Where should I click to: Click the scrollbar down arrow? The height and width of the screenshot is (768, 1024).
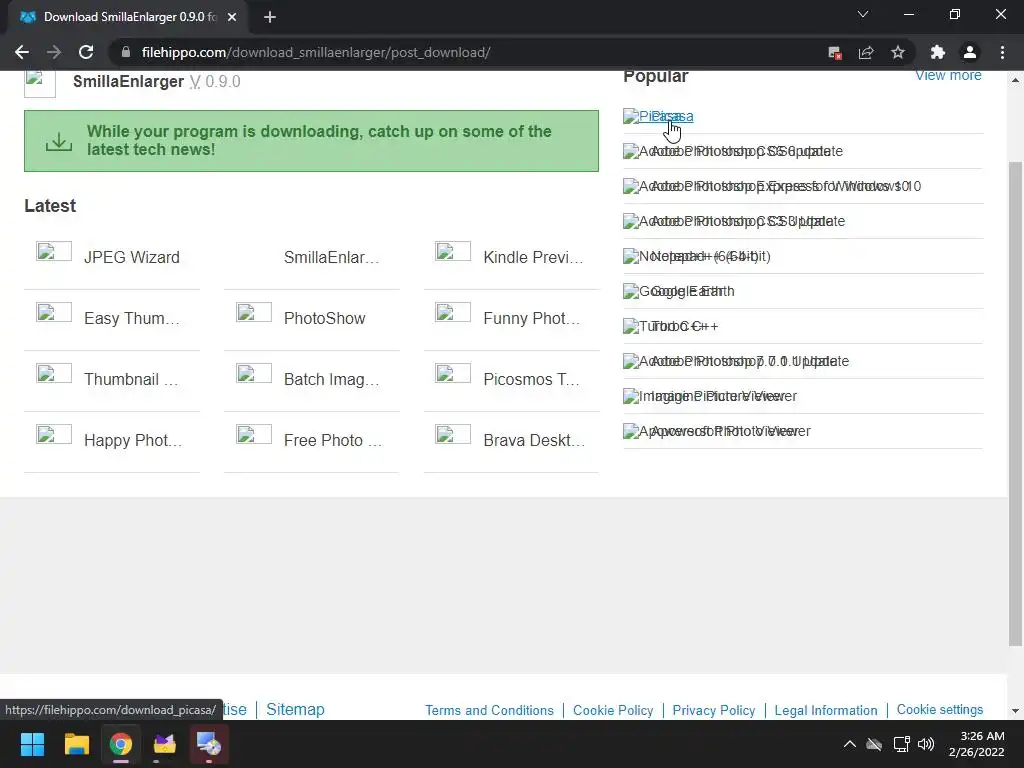(x=1016, y=711)
